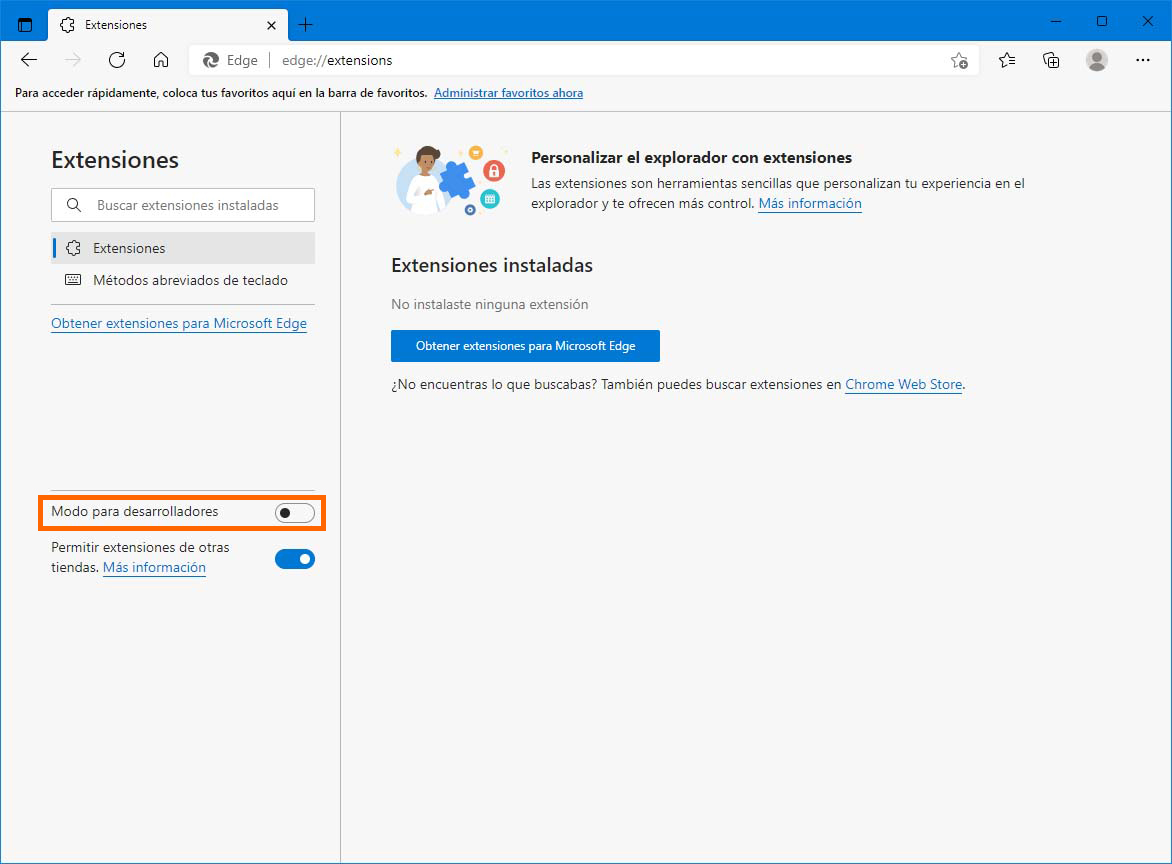Open the Chrome Web Store link
The height and width of the screenshot is (864, 1172).
pos(903,384)
